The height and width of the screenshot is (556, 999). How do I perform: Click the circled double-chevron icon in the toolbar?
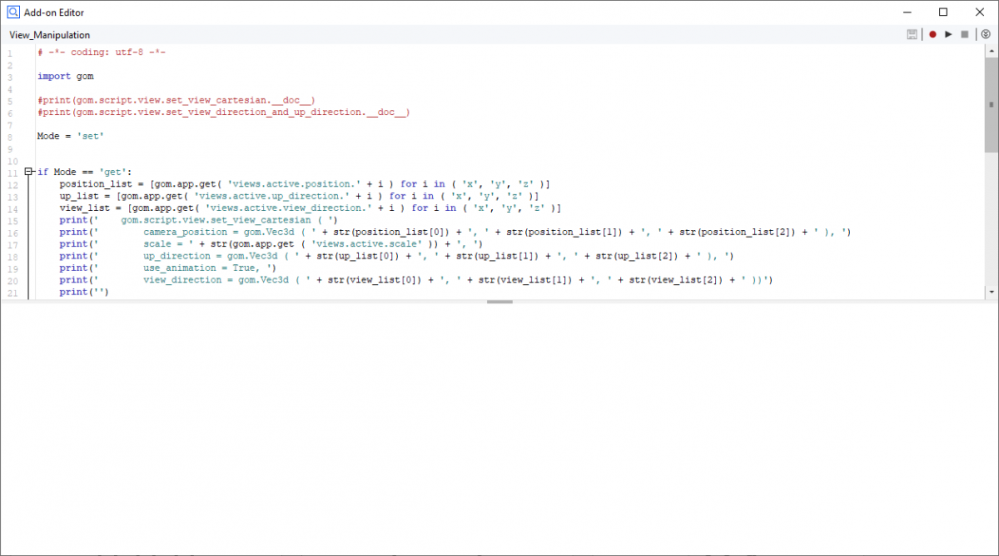[x=986, y=34]
